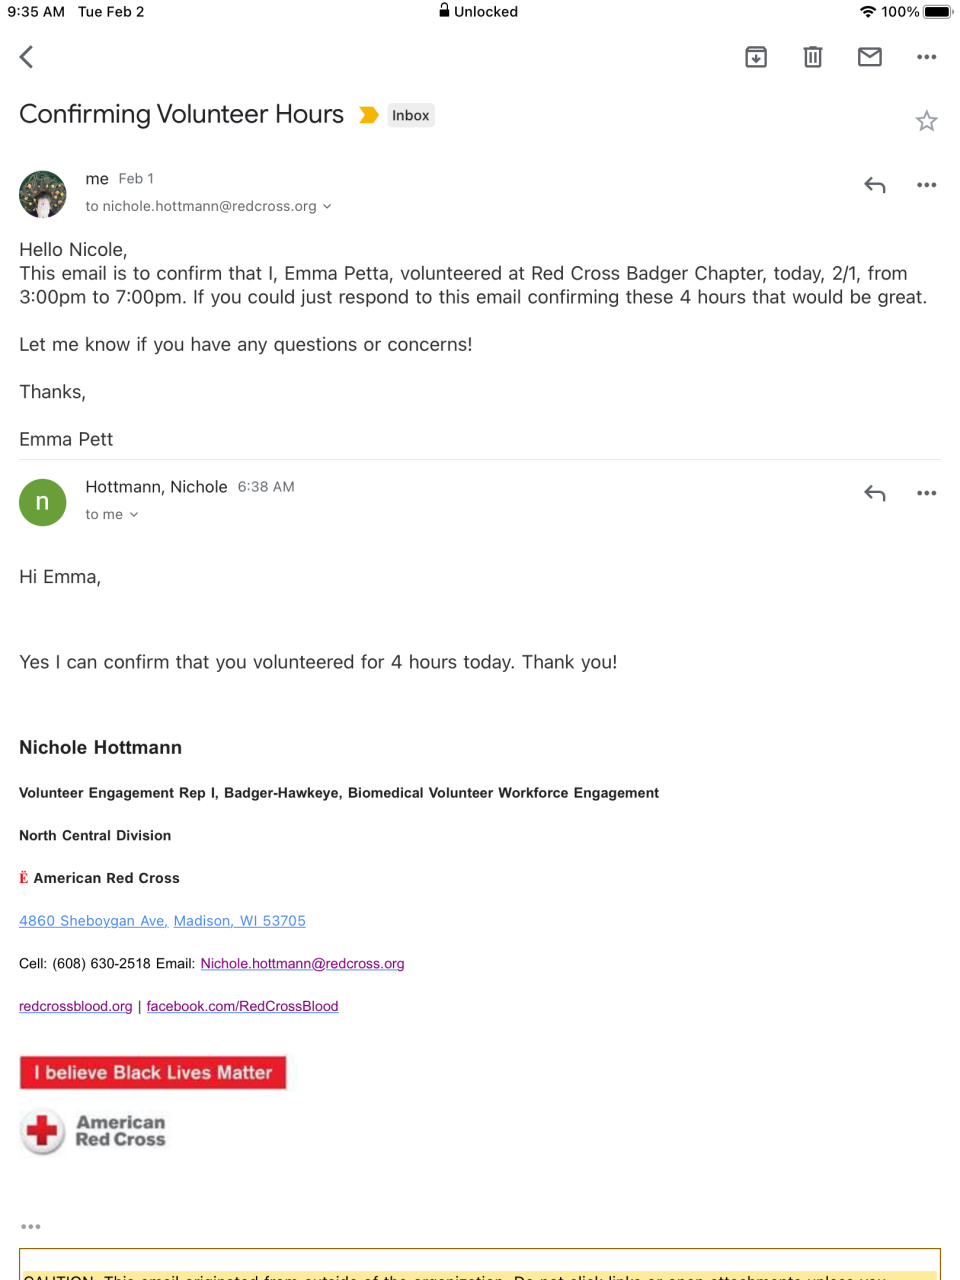Open the facebook.com/RedCrossBlood link
Image resolution: width=960 pixels, height=1280 pixels.
(242, 1006)
